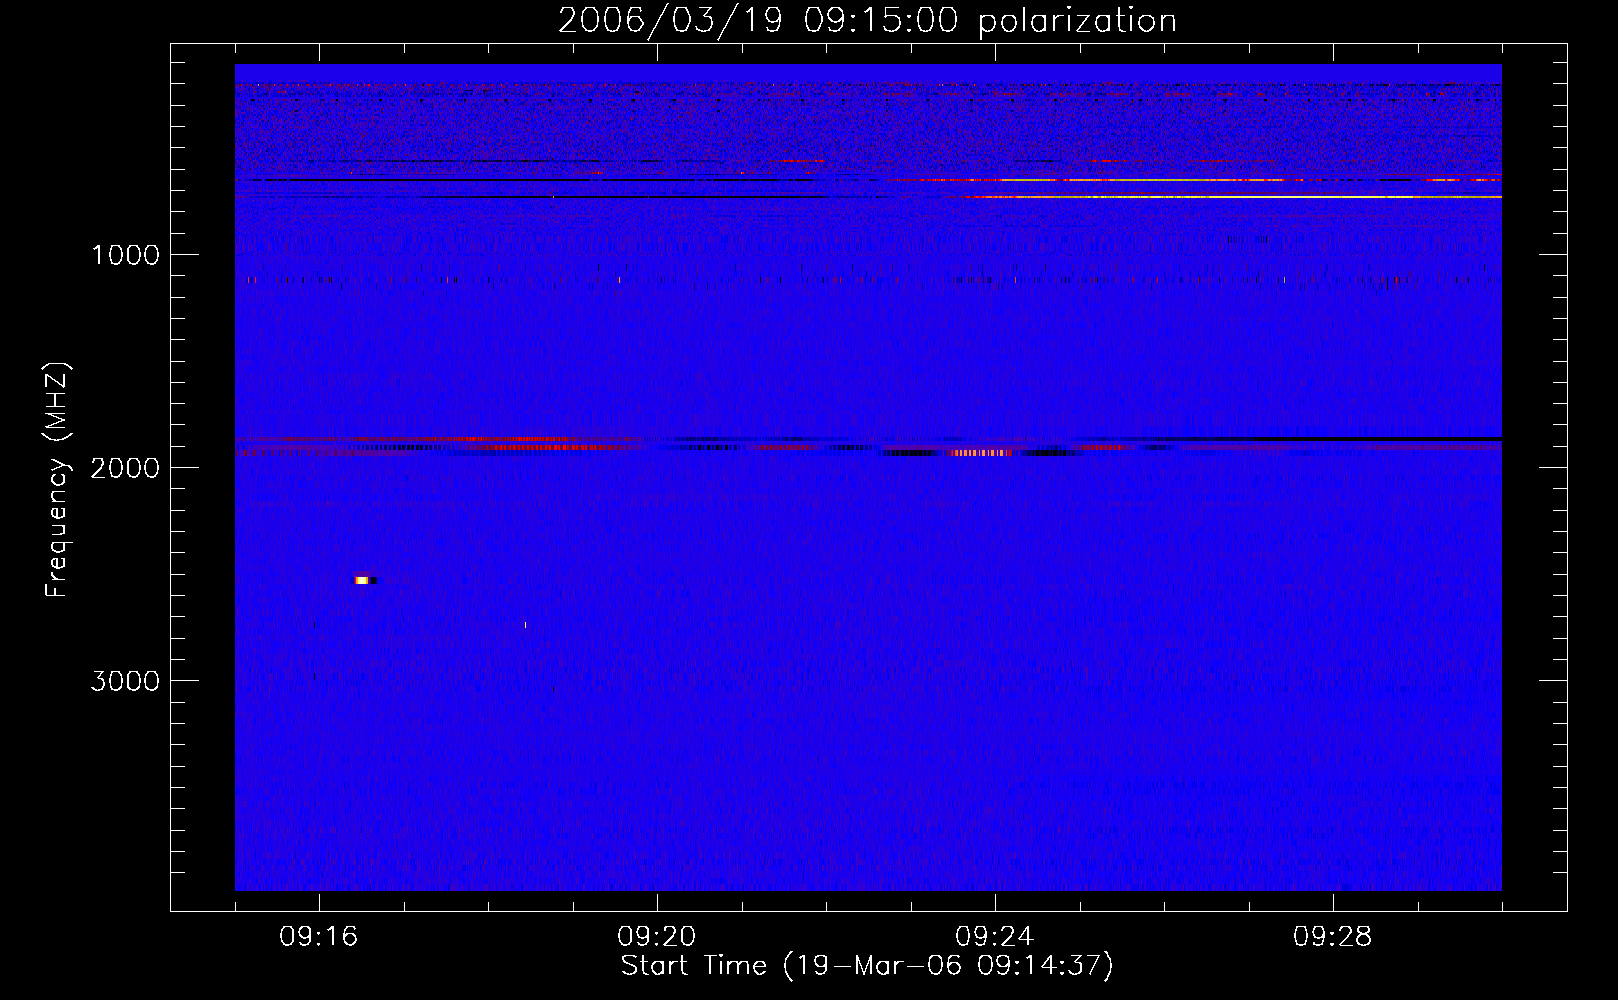Click the 2000 frequency tick label

pos(125,468)
